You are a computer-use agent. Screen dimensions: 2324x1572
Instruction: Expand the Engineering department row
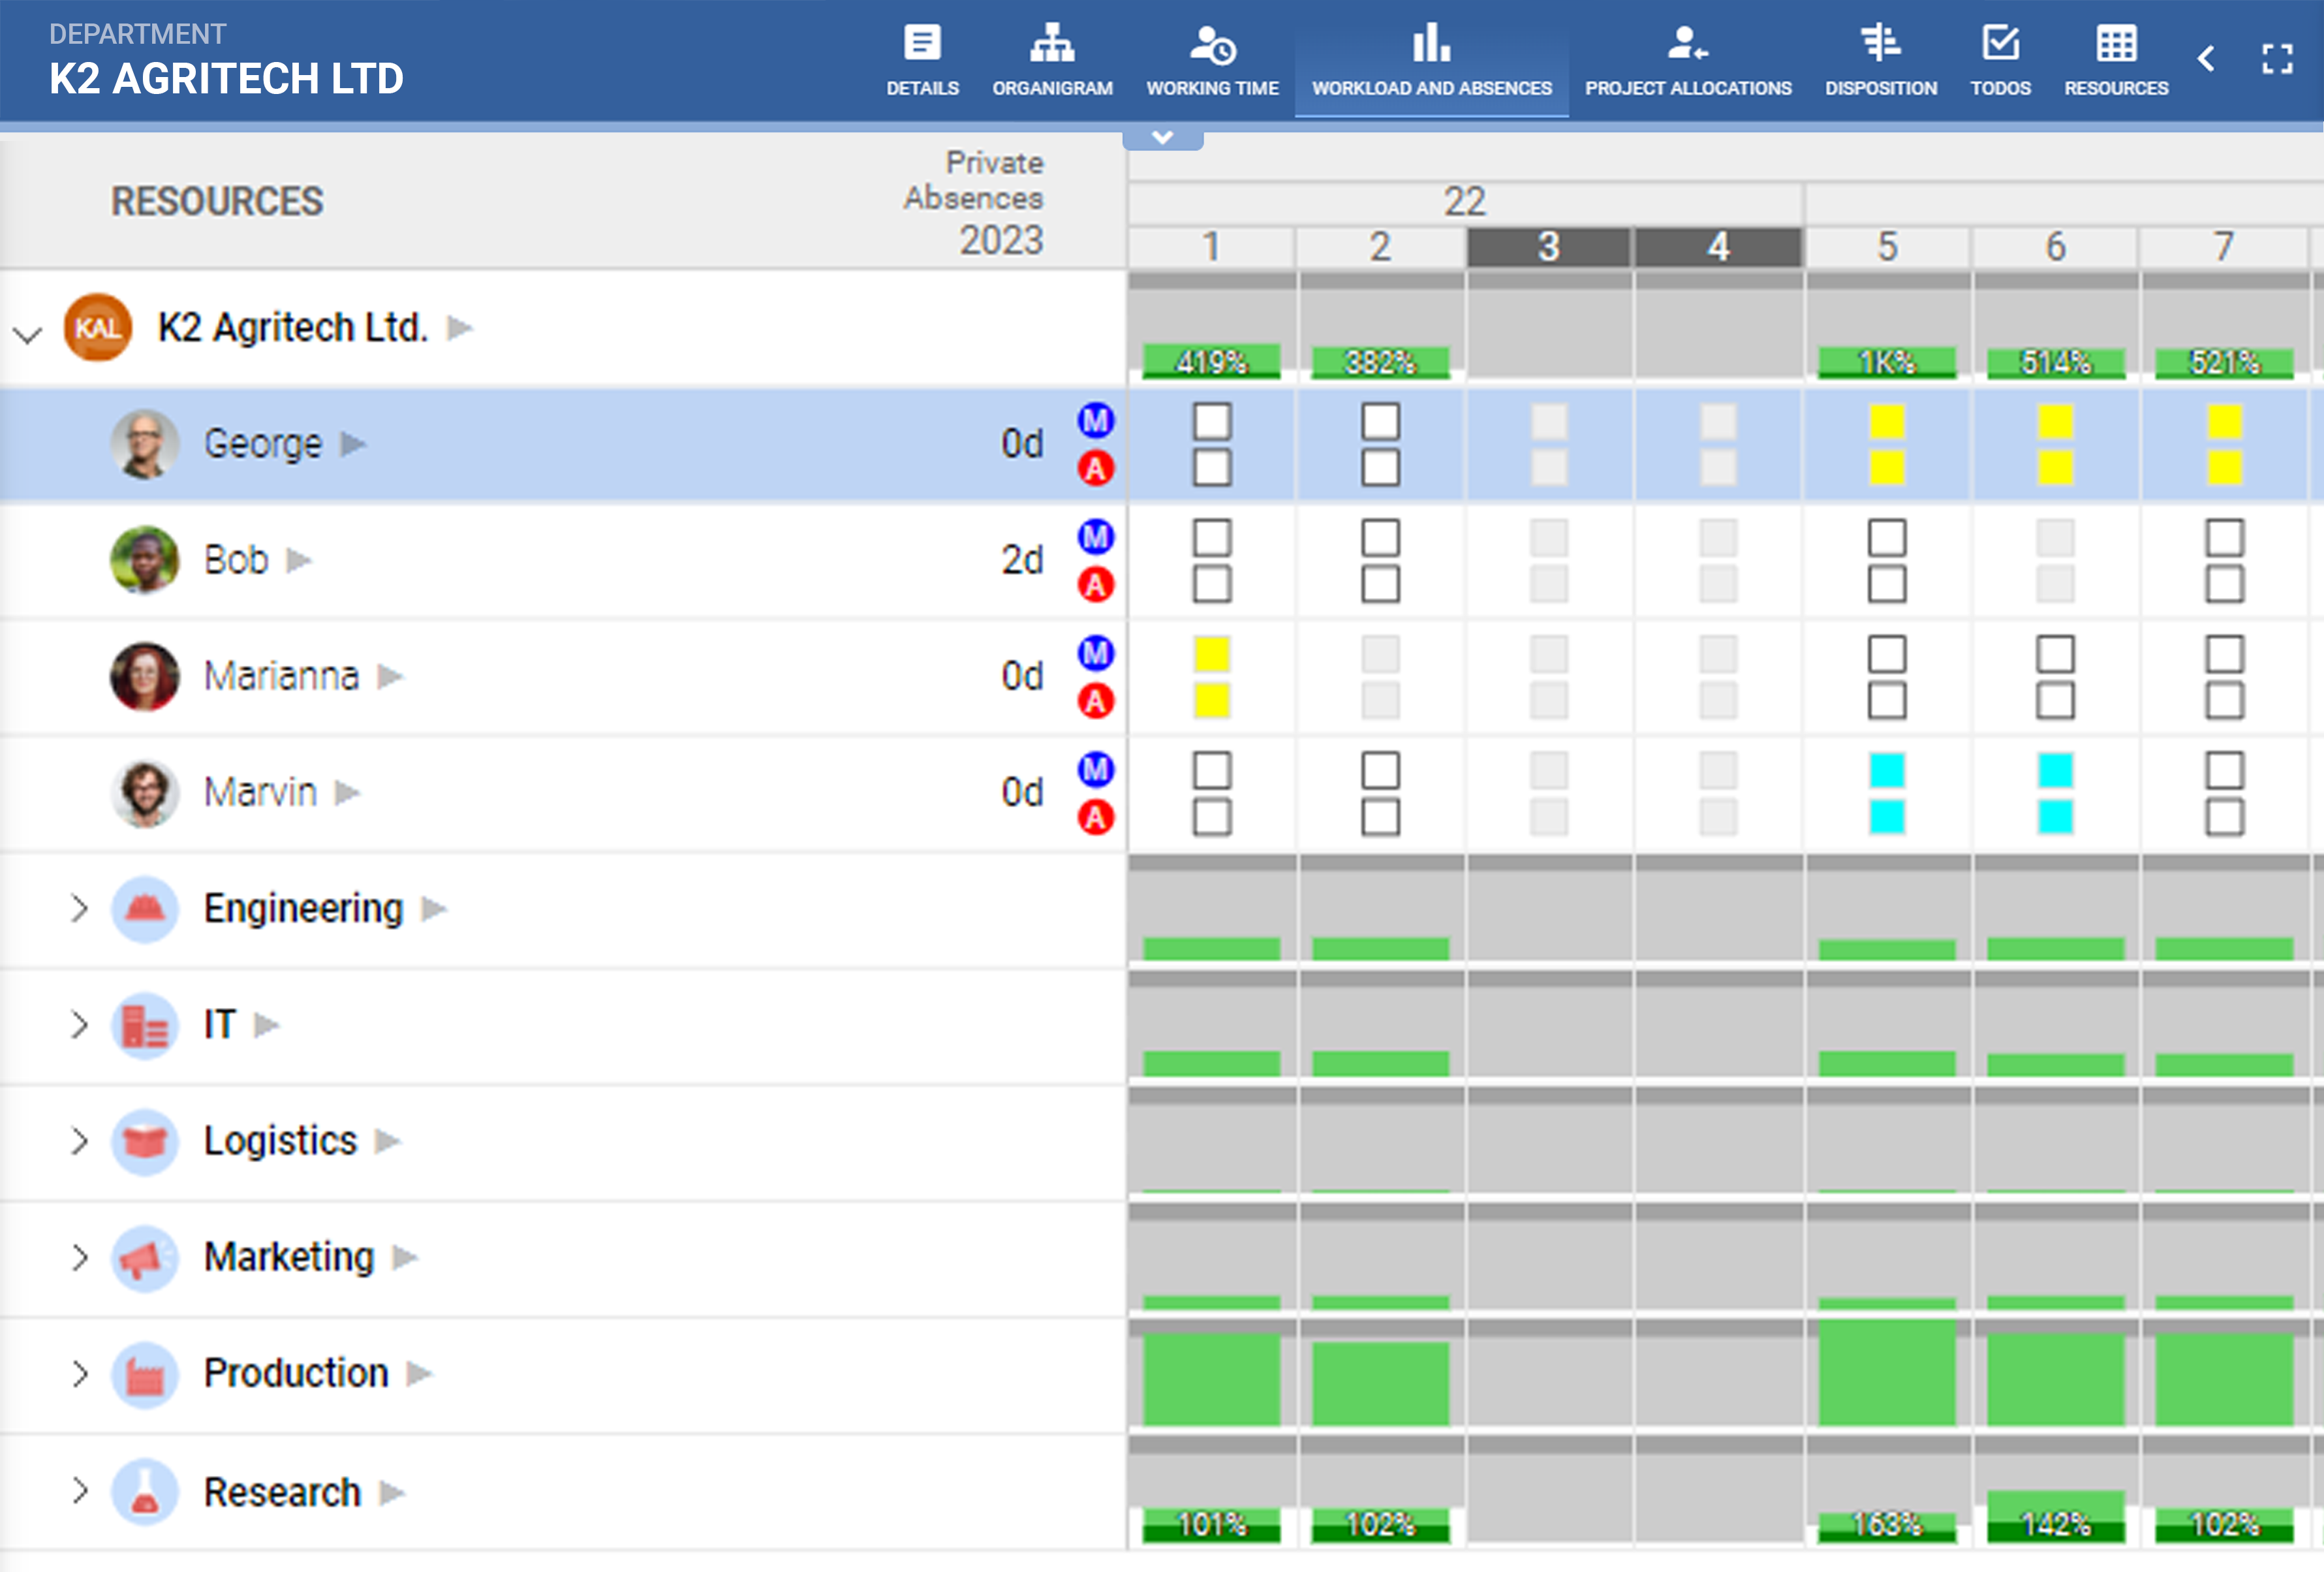pyautogui.click(x=80, y=909)
